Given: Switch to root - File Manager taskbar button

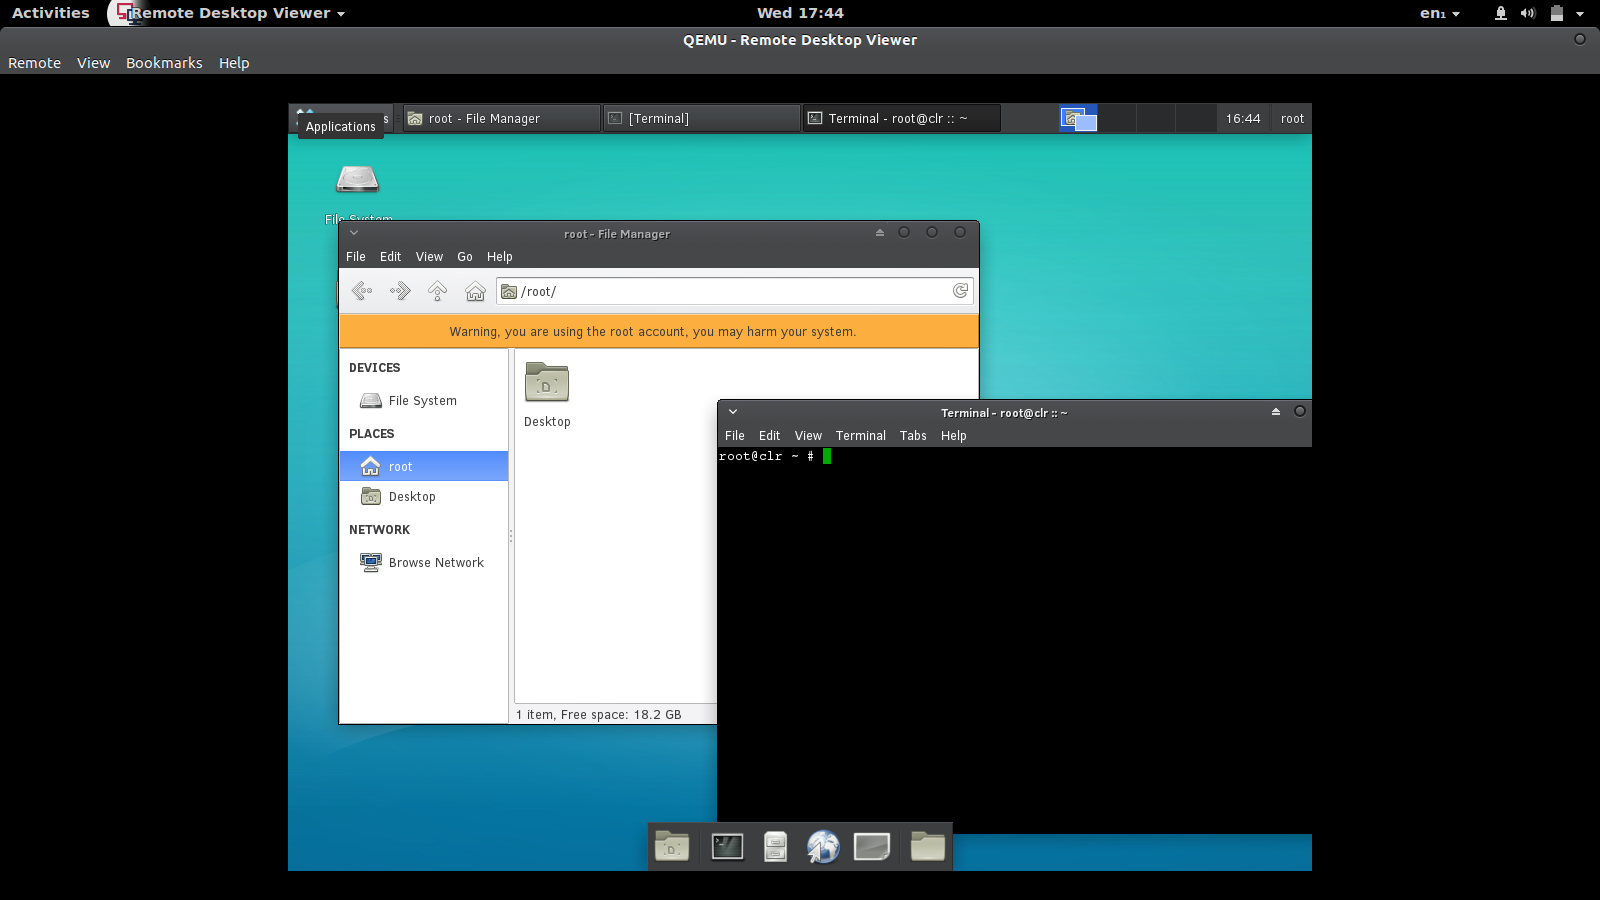Looking at the screenshot, I should pyautogui.click(x=502, y=119).
